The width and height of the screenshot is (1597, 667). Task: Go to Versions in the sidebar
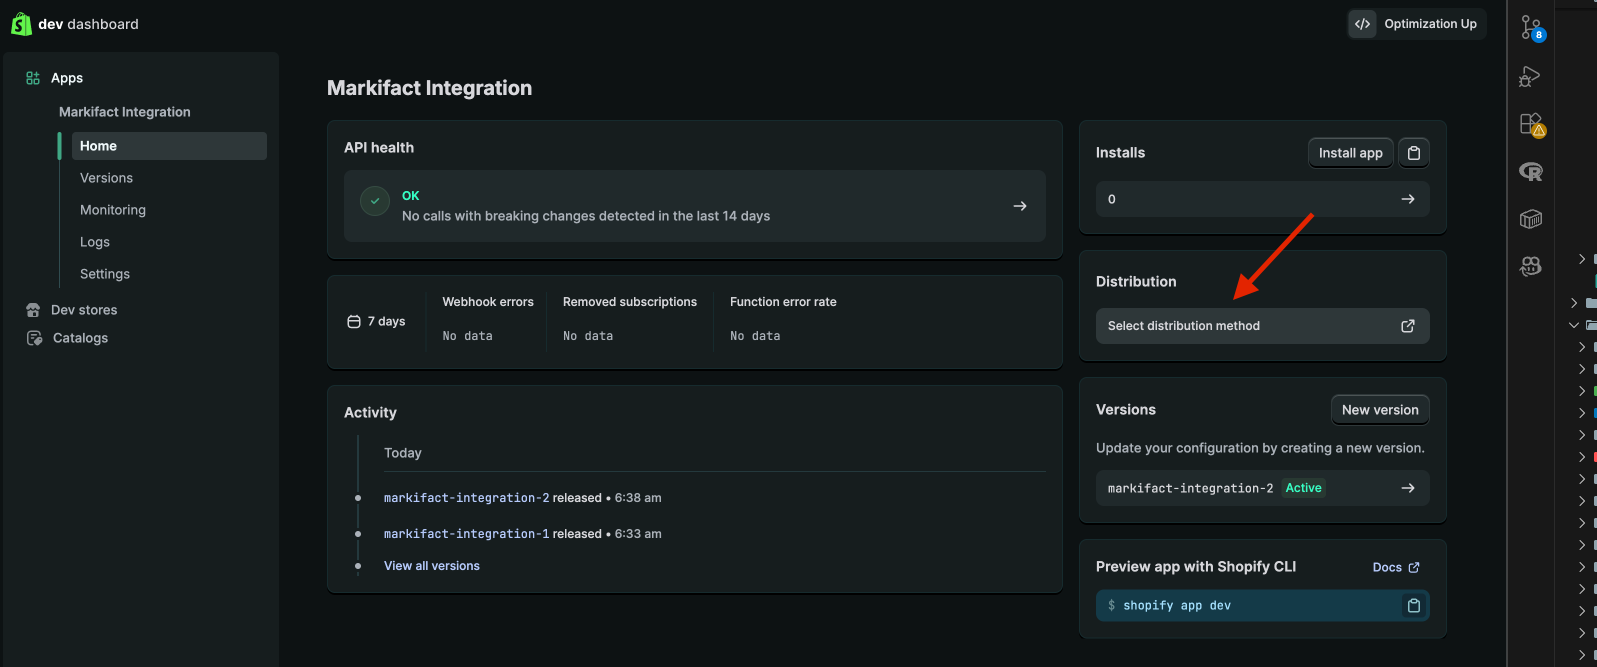[106, 178]
